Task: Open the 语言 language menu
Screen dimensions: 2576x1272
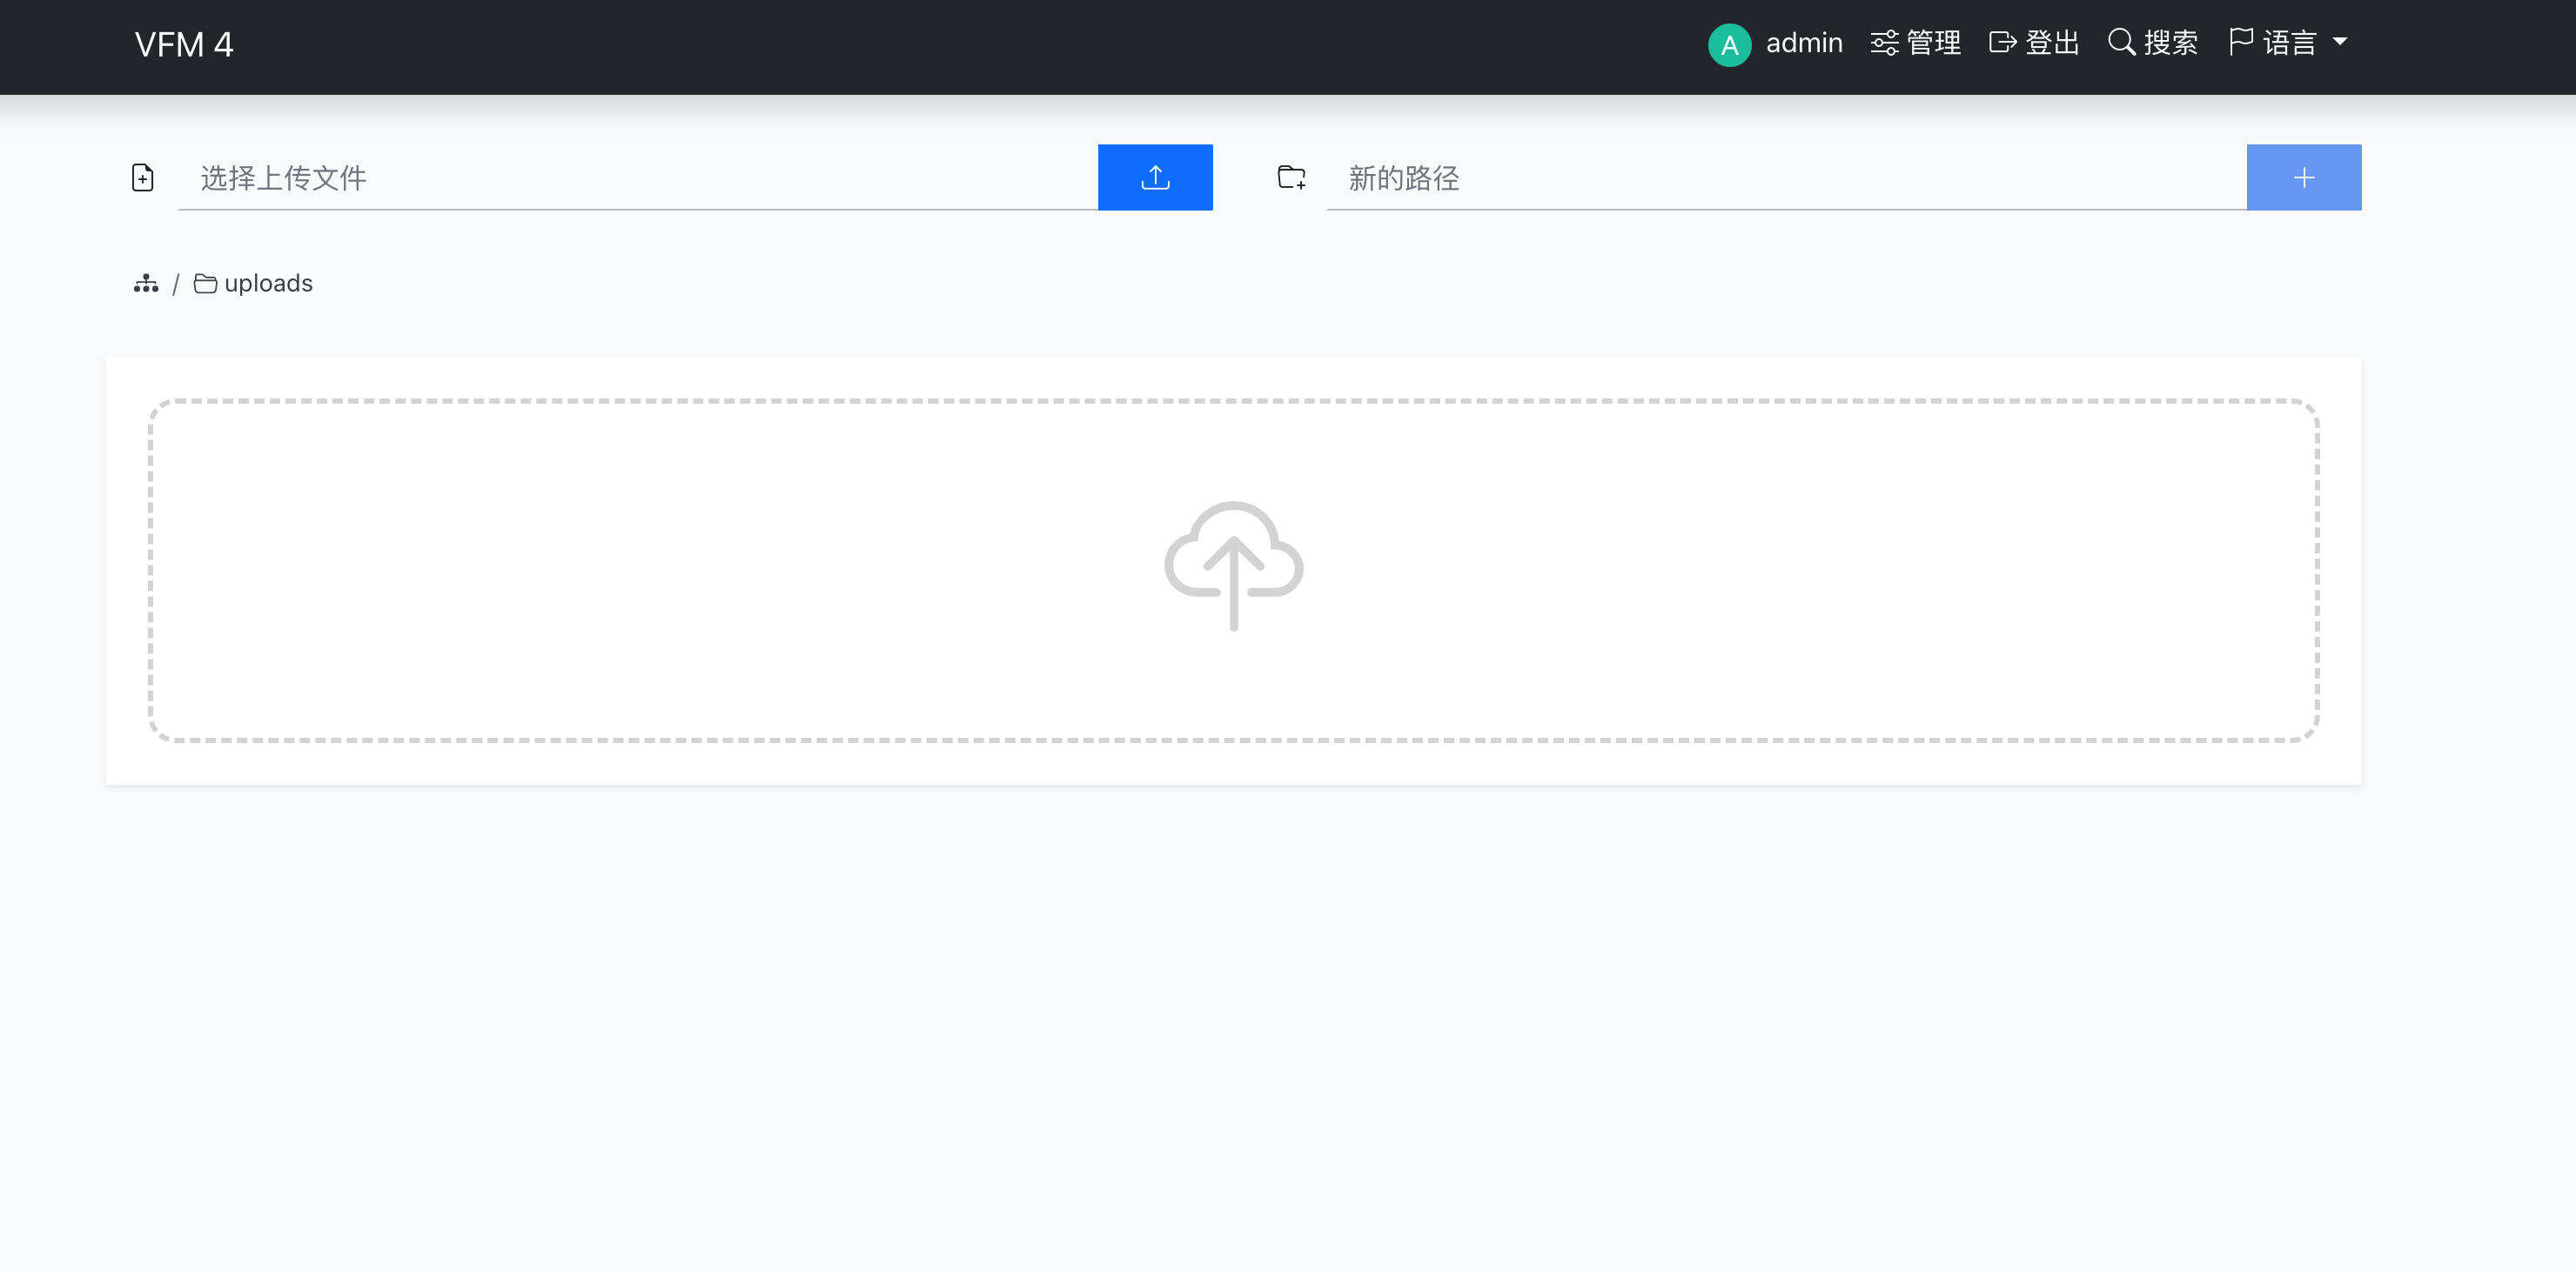Action: coord(2290,43)
